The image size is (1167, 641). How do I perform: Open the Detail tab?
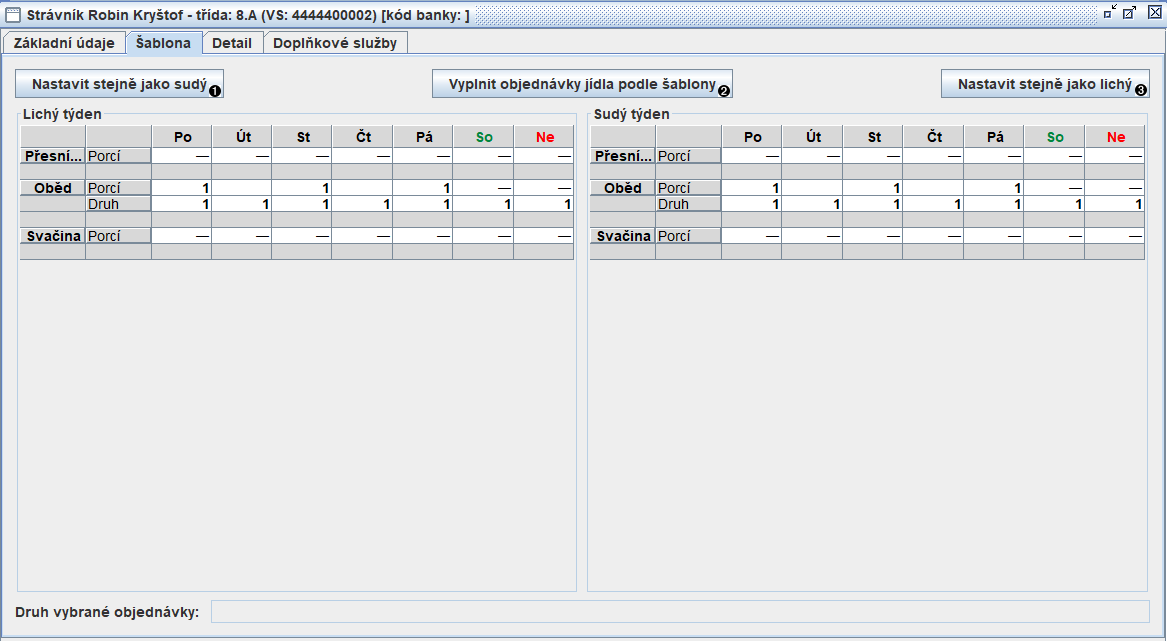click(232, 43)
